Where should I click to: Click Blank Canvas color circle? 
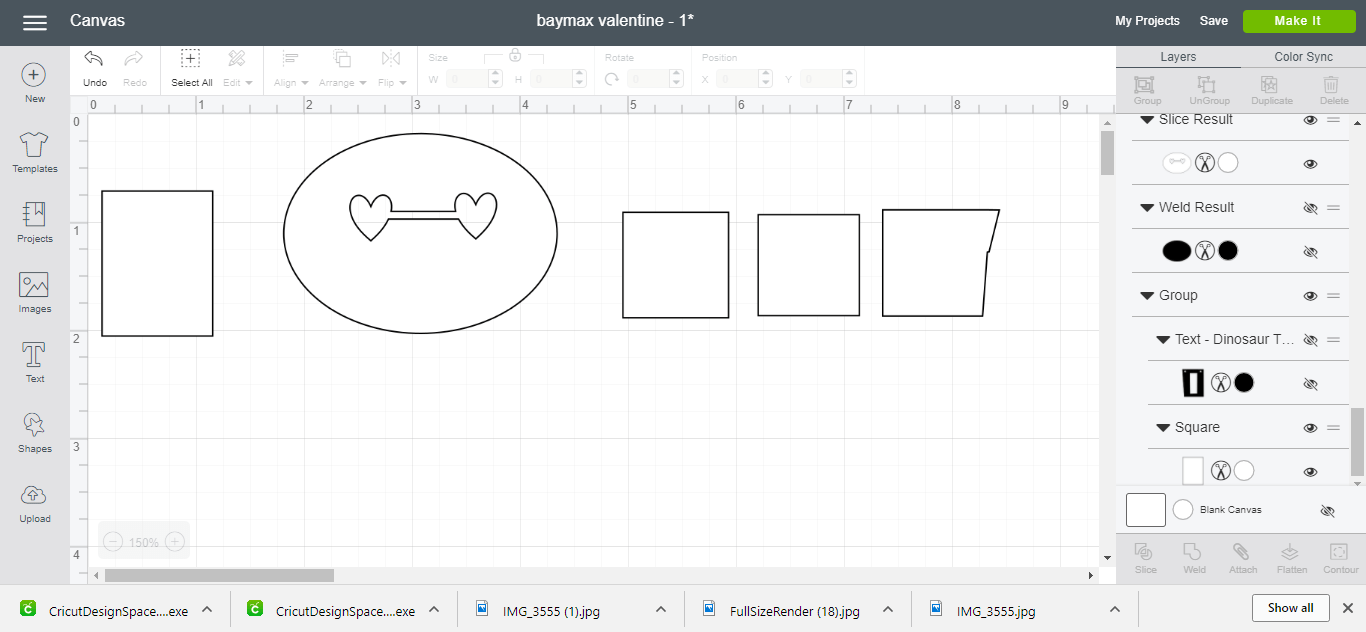1183,510
